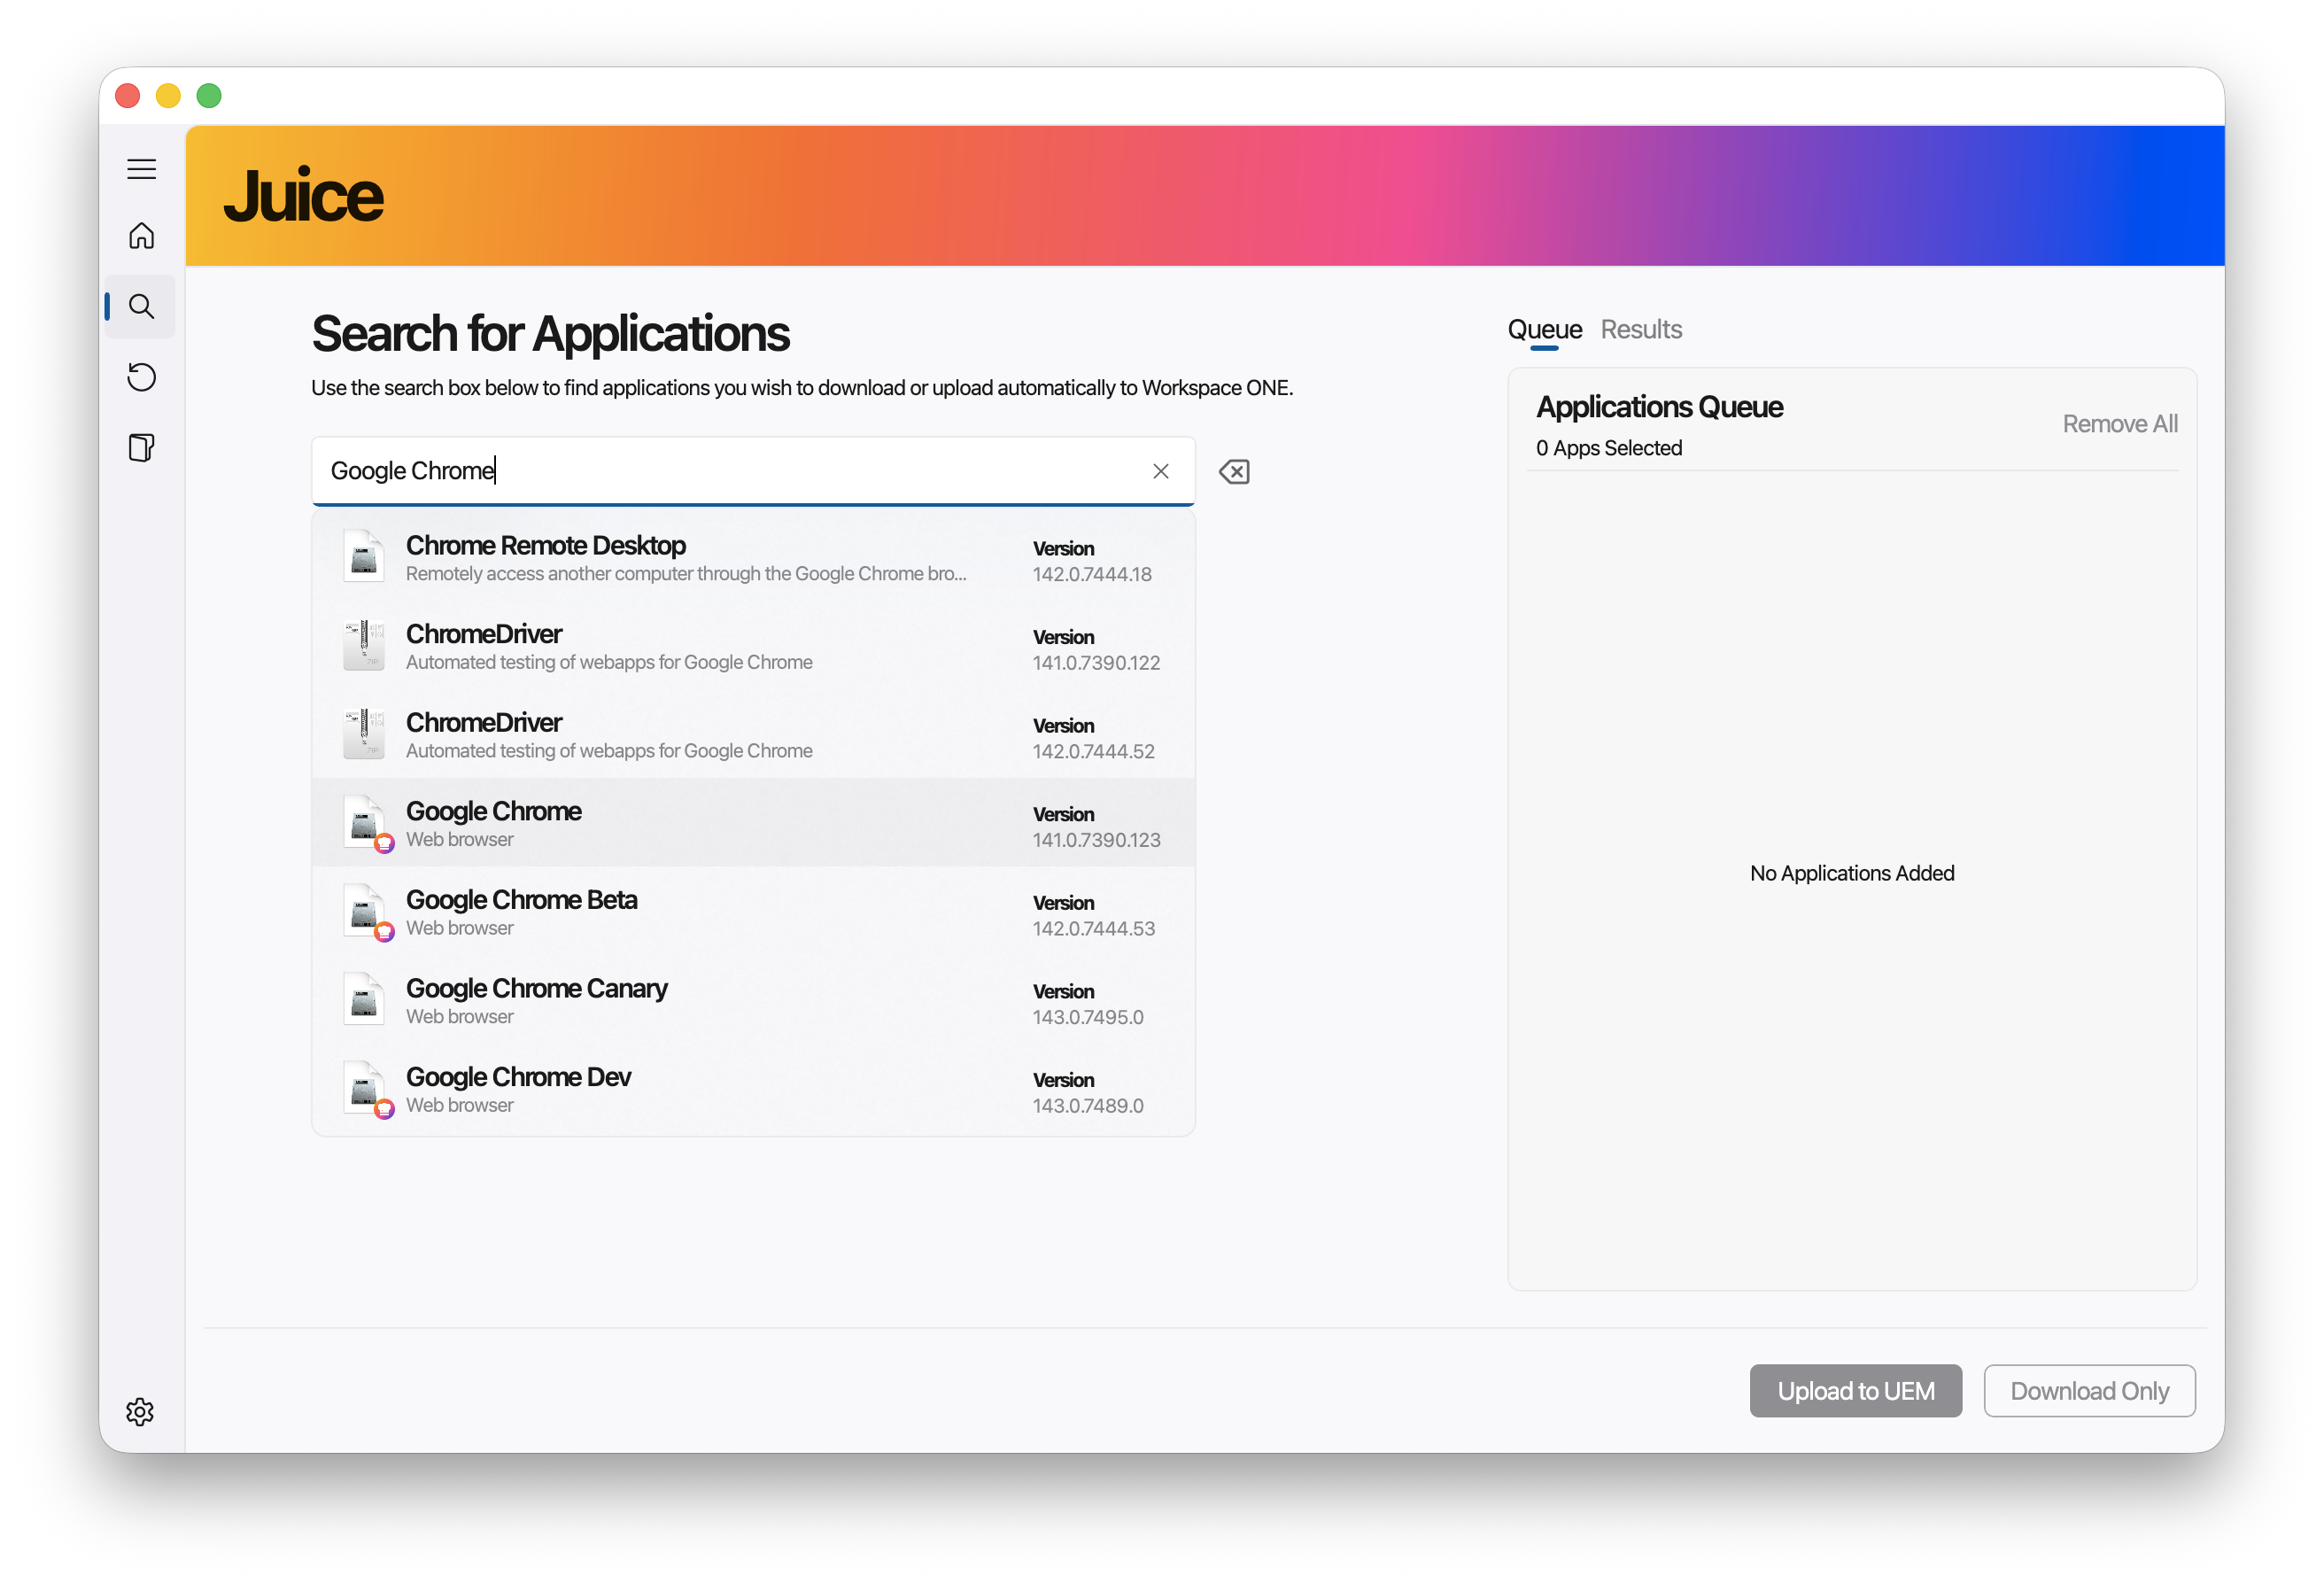Click Remove All in Applications Queue
The image size is (2324, 1584).
pos(2119,424)
